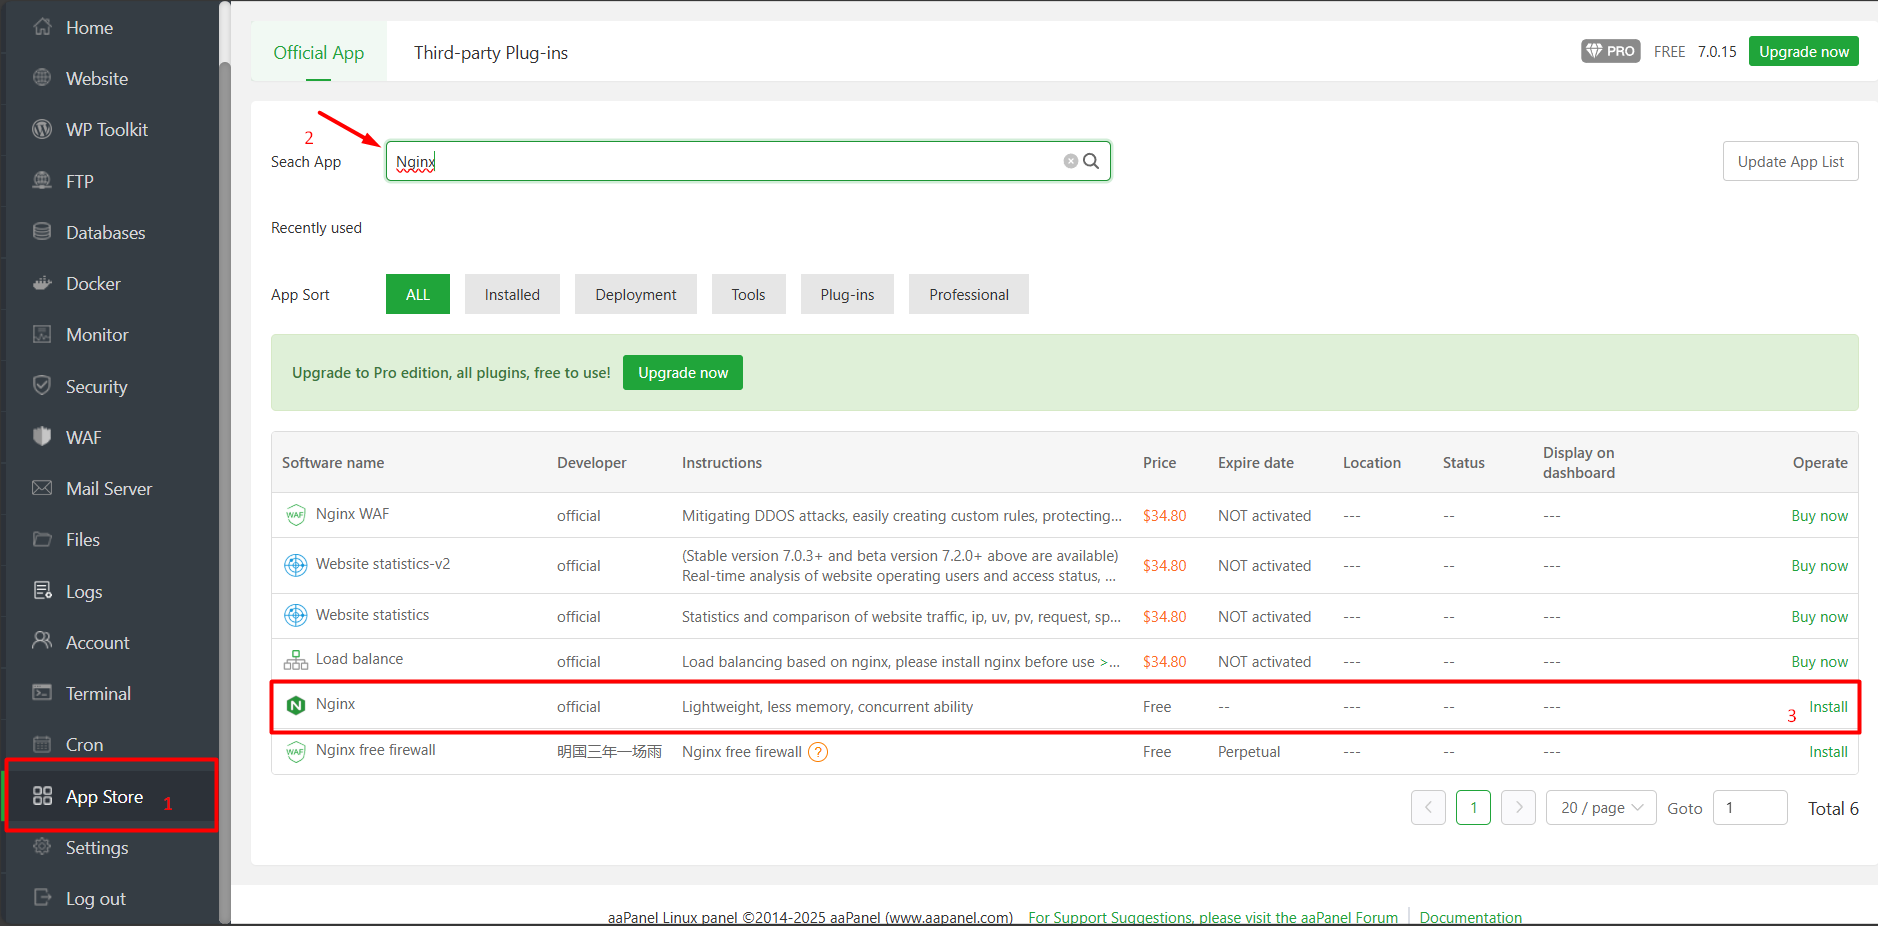
Task: Switch to the Official App tab
Action: (319, 52)
